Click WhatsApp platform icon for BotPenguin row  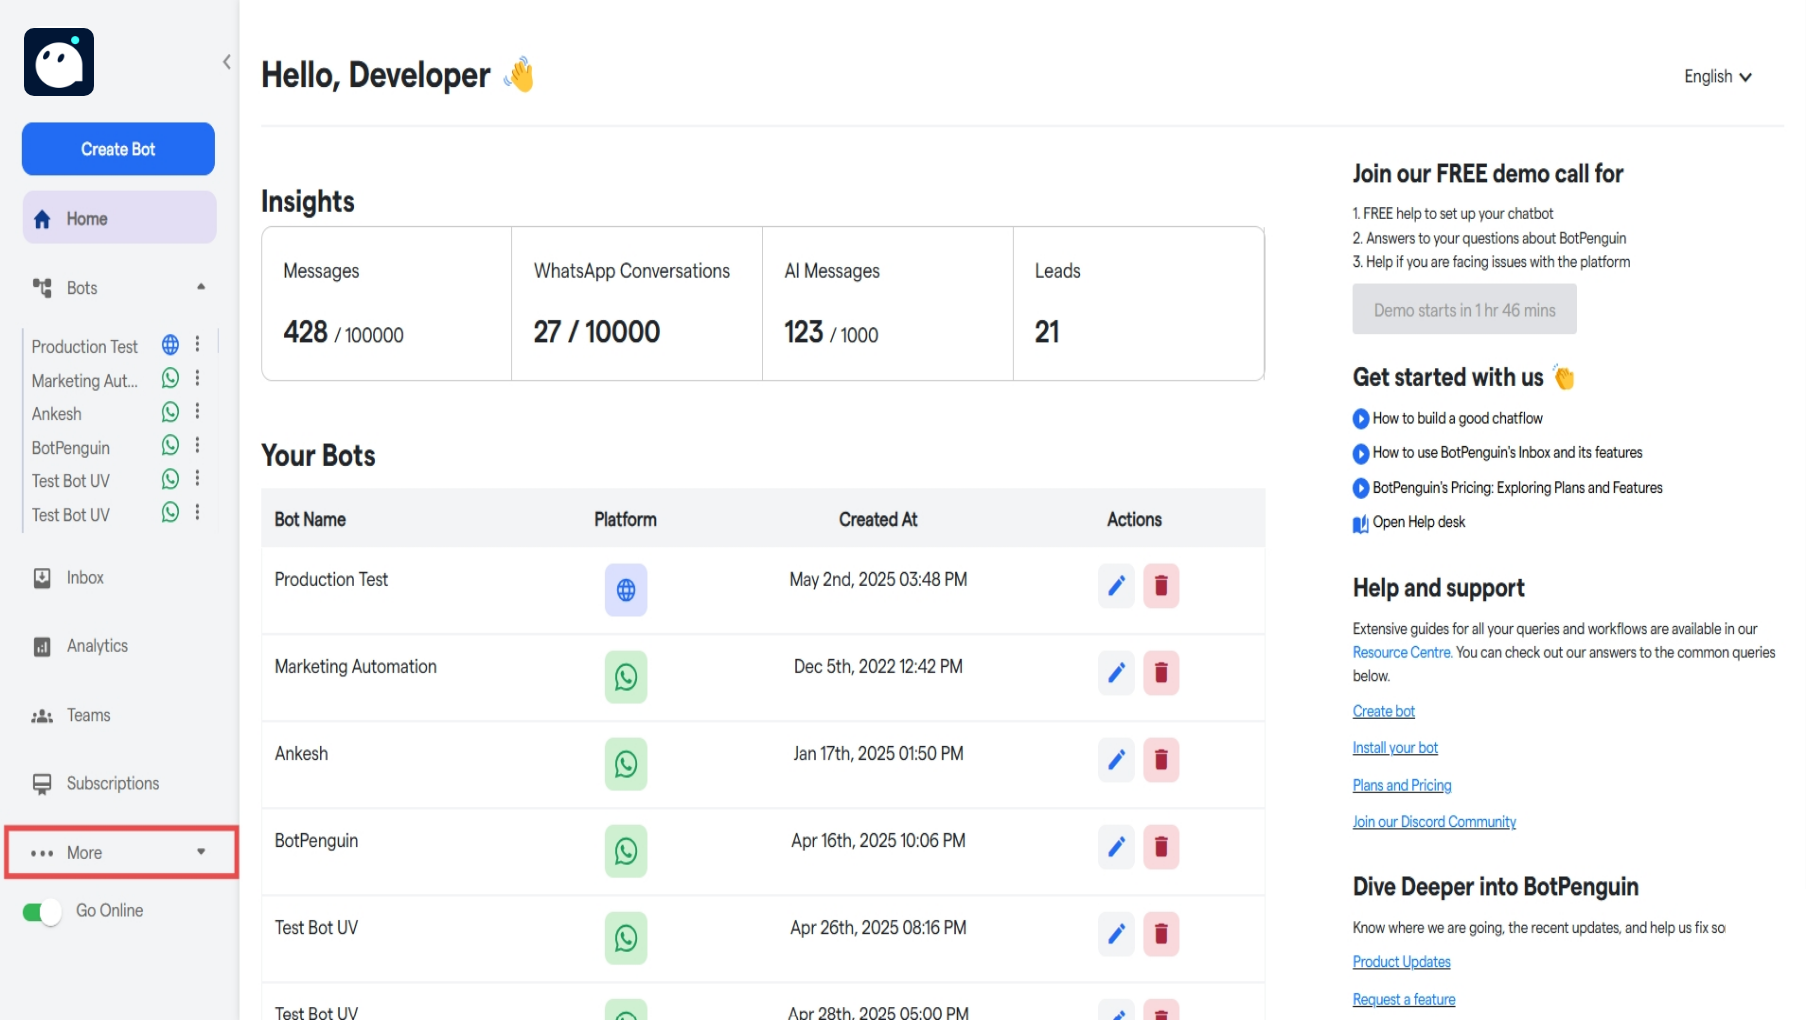[626, 851]
